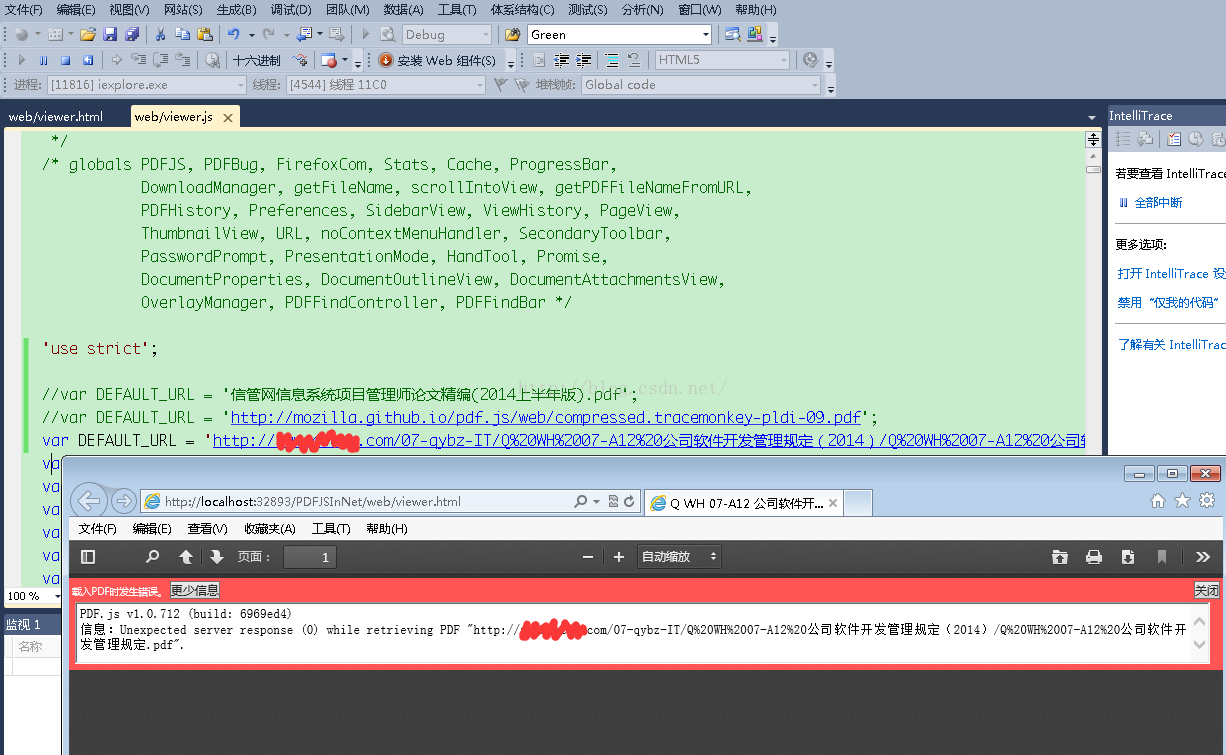1226x755 pixels.
Task: Click the Undo arrow icon
Action: (233, 35)
